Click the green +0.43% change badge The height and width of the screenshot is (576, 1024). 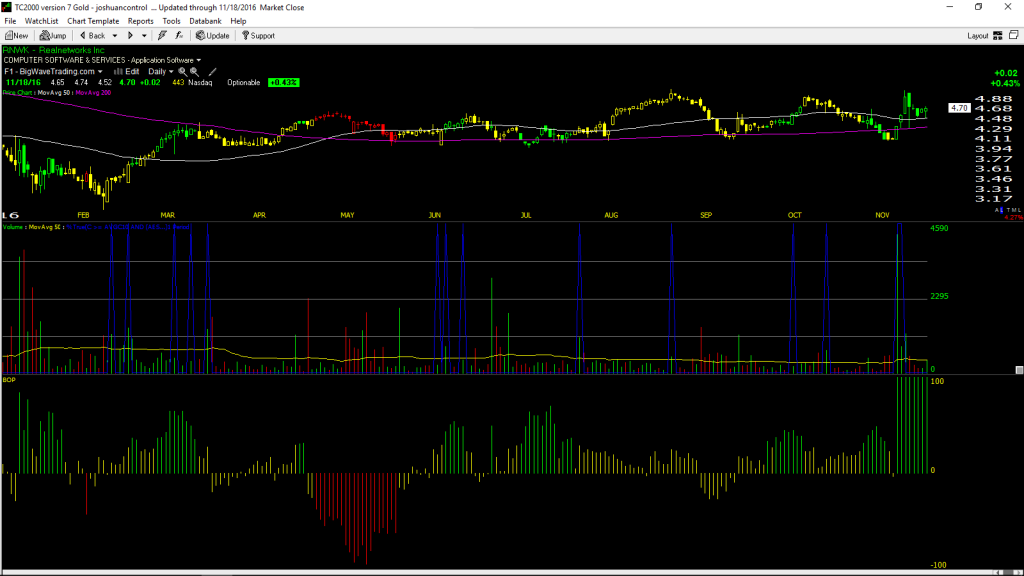pos(283,83)
